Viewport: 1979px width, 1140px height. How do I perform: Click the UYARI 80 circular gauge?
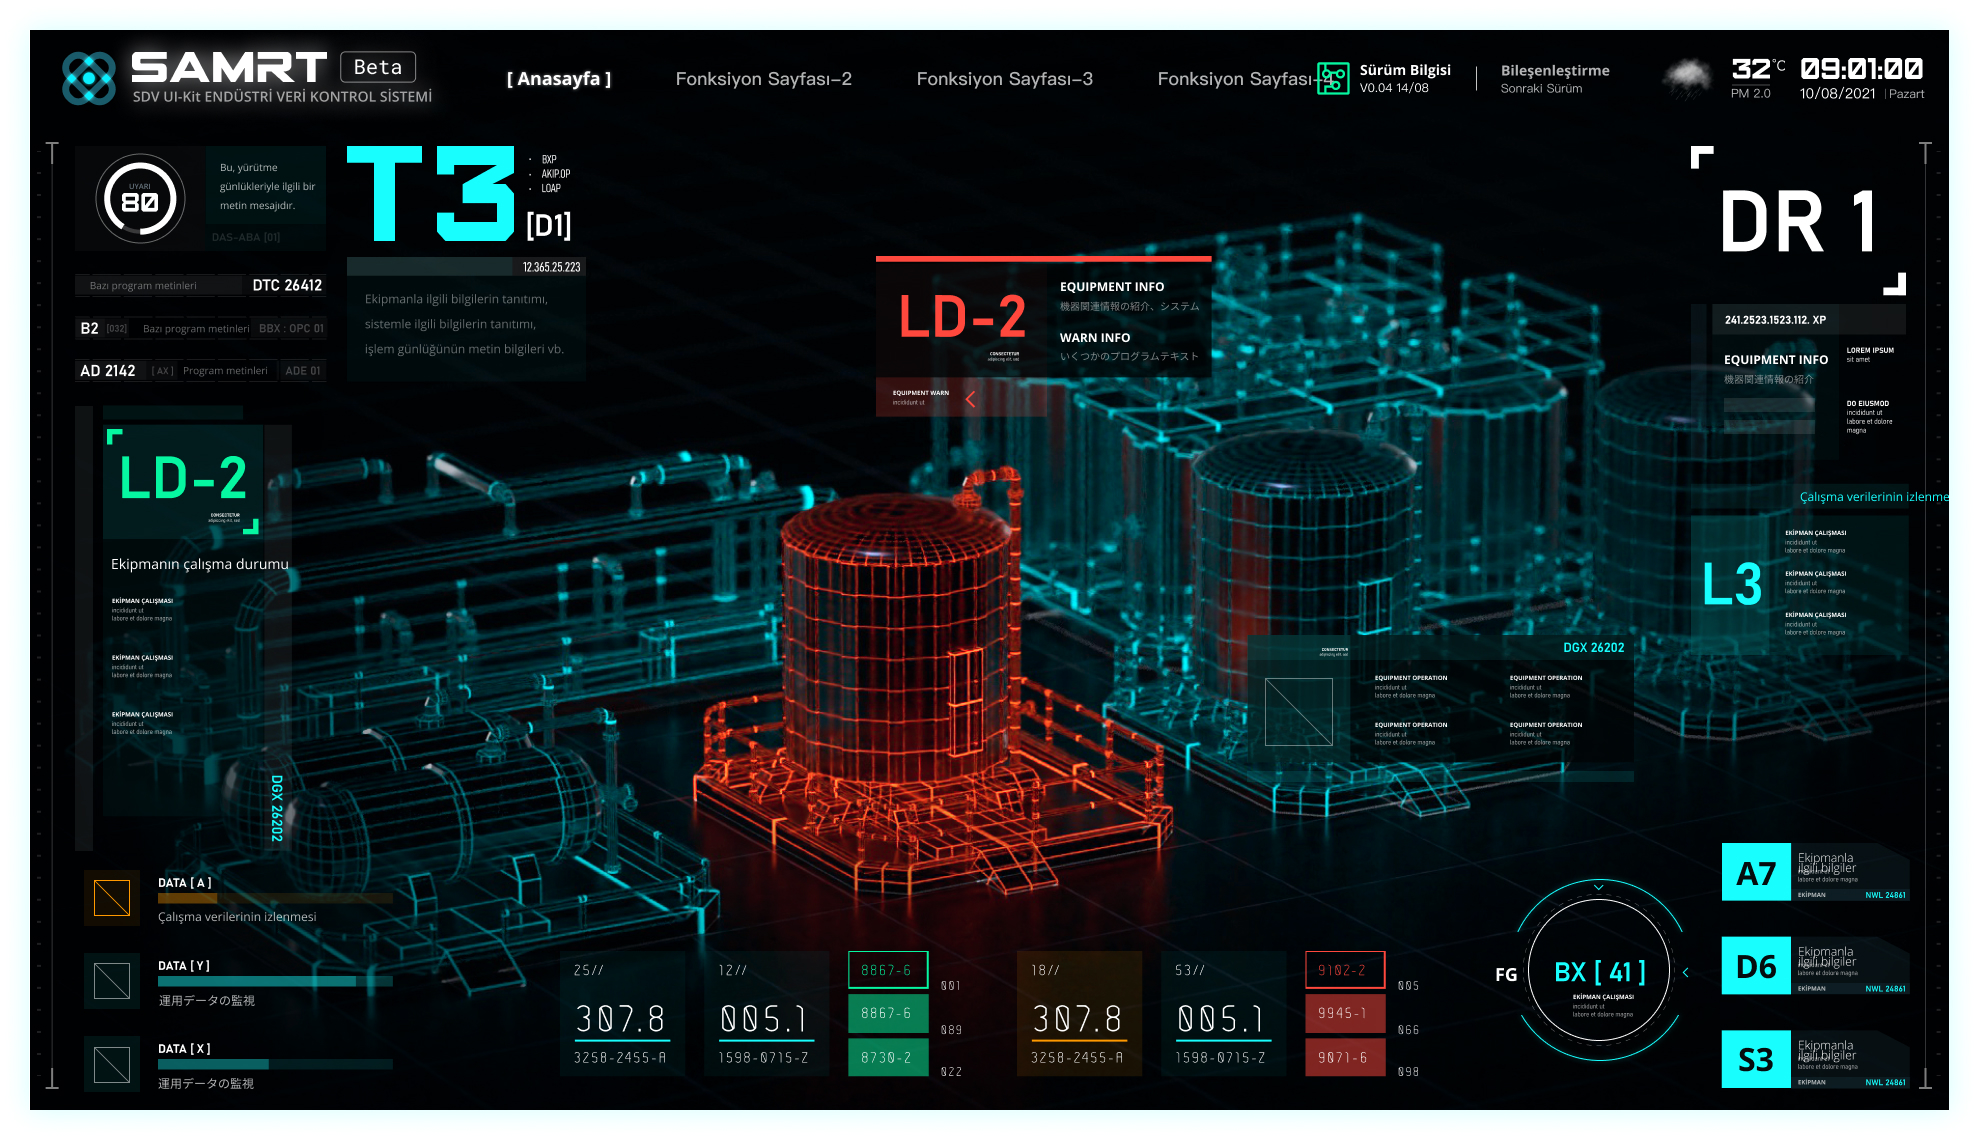(x=141, y=199)
